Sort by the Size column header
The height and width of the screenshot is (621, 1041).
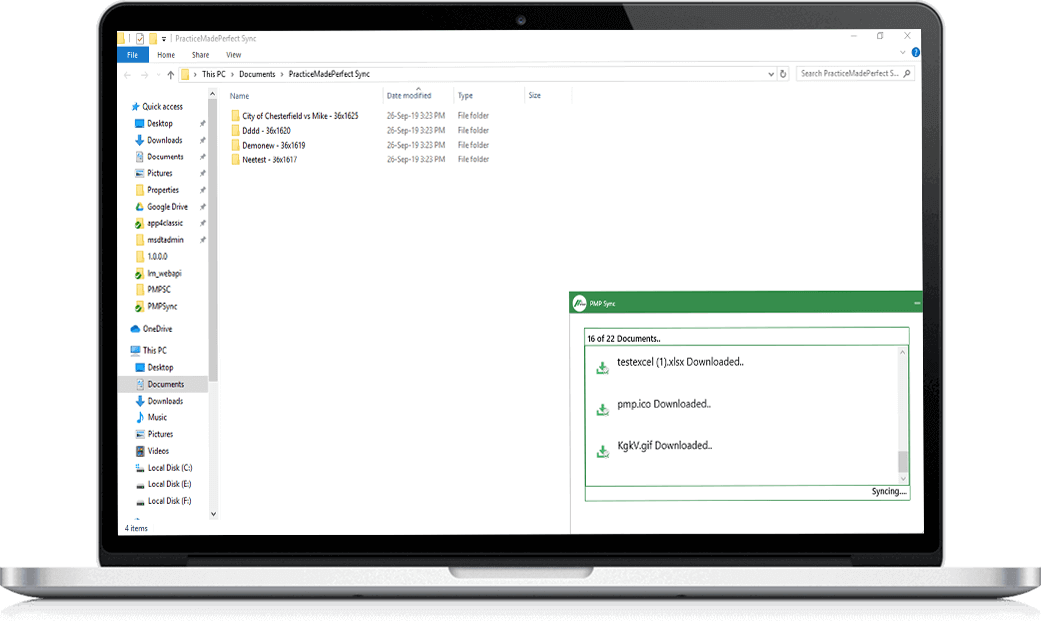point(534,96)
